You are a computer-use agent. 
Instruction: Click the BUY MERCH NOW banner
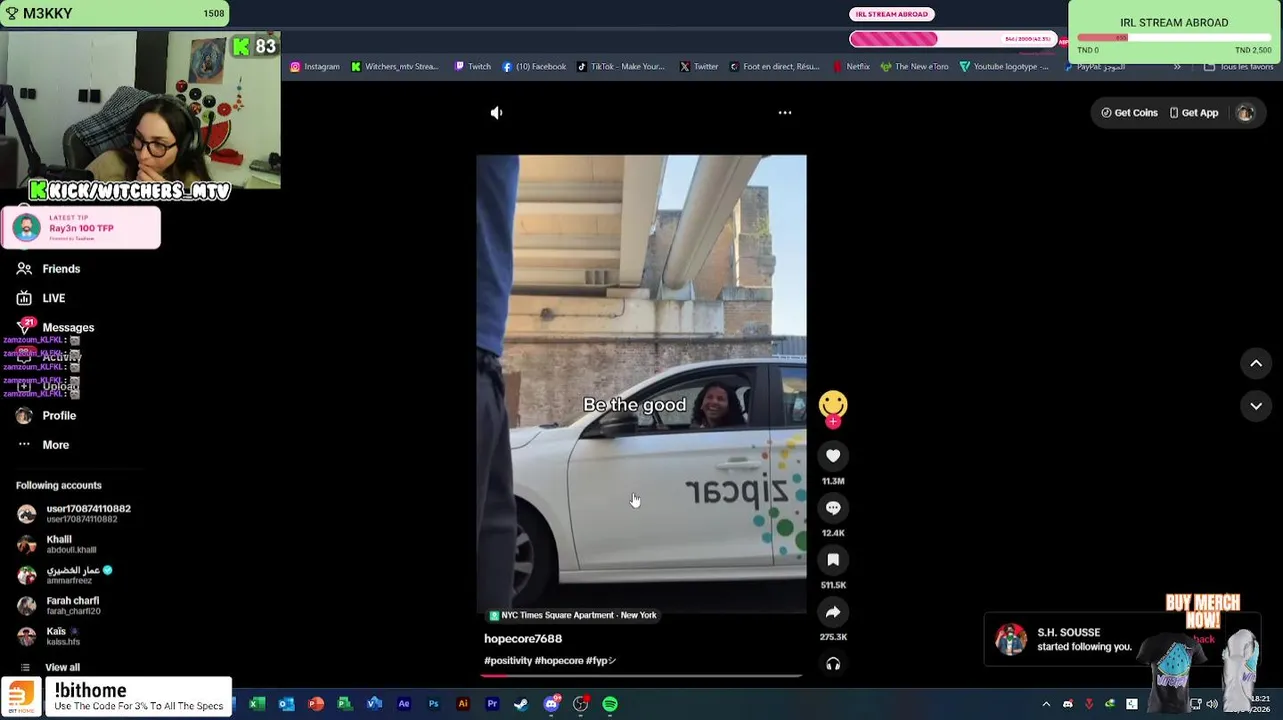[x=1202, y=611]
